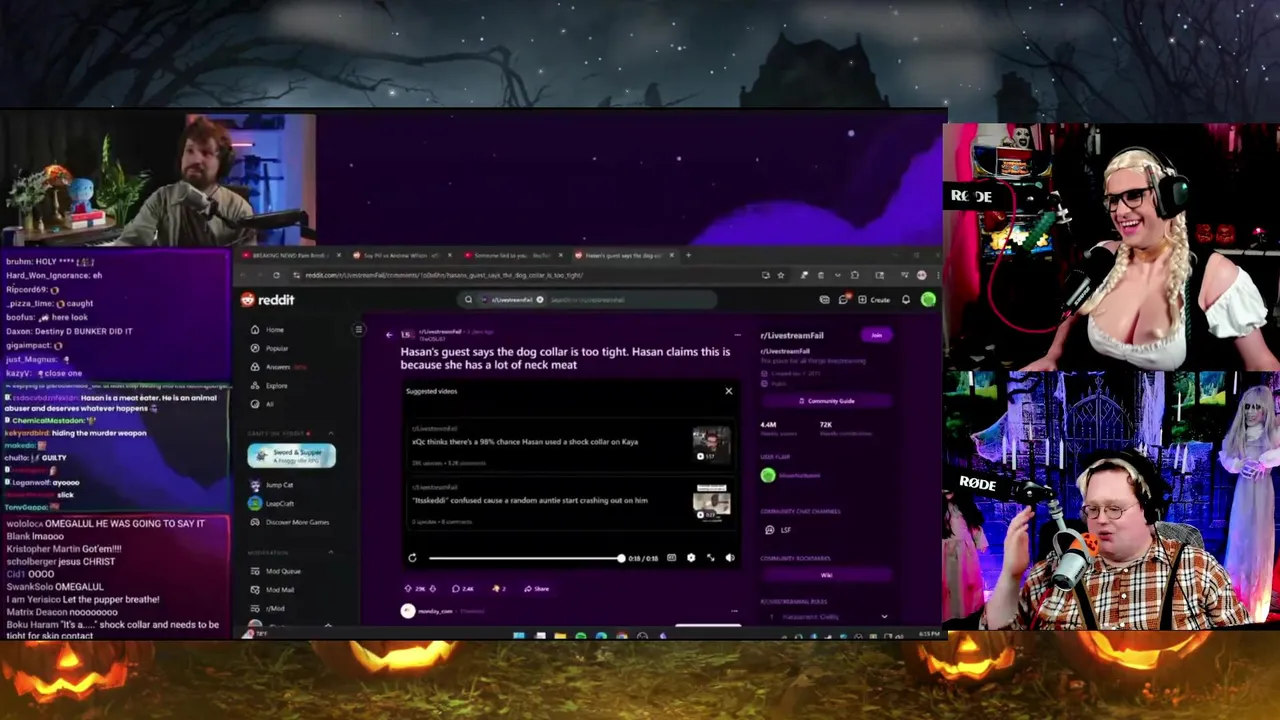Switch to Soy Pill vs Andrew Wilson tab

click(403, 255)
